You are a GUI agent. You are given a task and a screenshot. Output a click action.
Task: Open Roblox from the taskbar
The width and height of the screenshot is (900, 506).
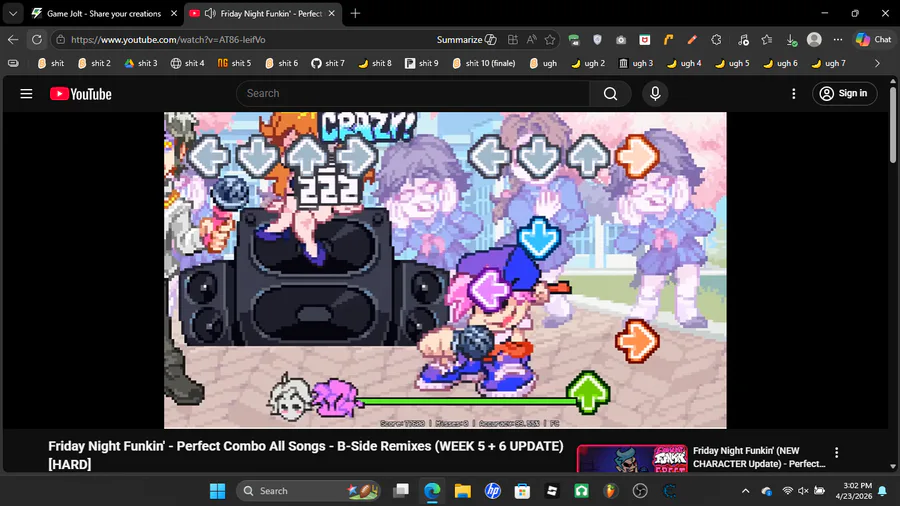[552, 491]
